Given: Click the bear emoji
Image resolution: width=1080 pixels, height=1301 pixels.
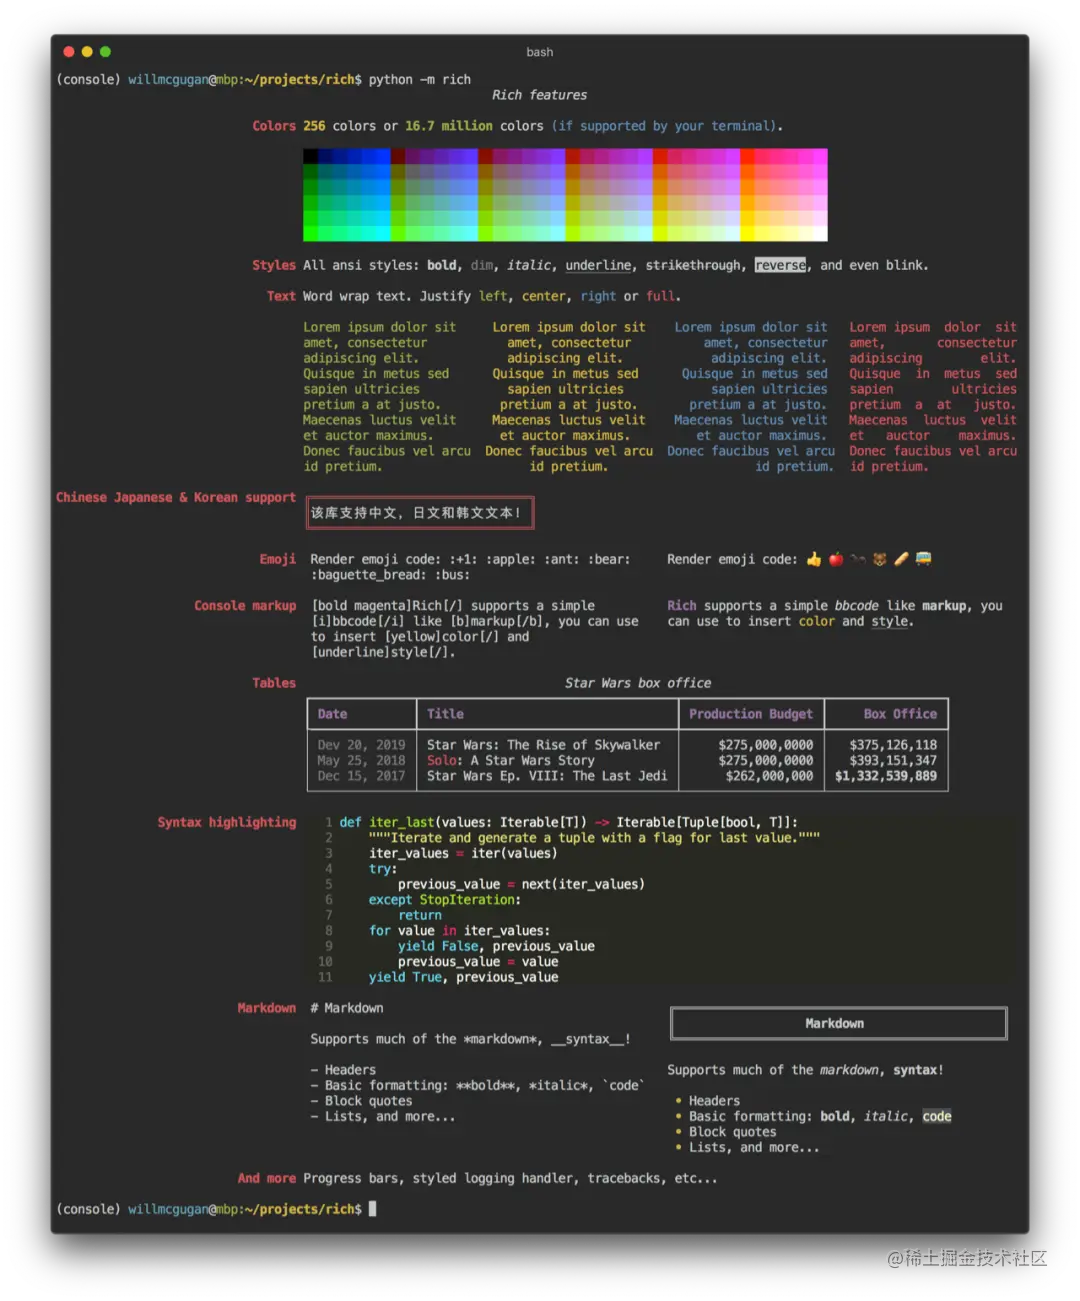Looking at the screenshot, I should (x=880, y=559).
